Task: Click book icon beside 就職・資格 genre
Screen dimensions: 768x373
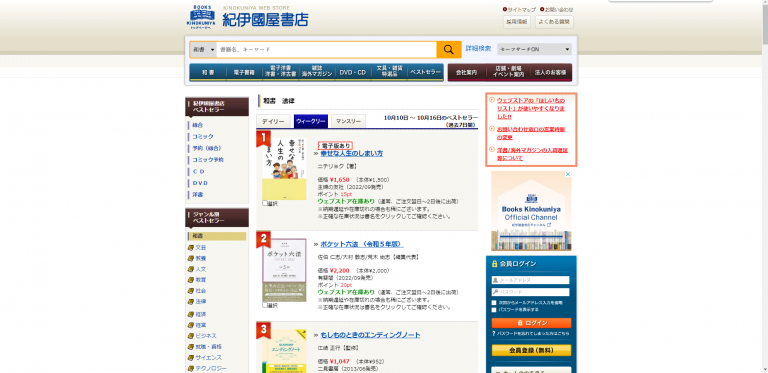Action: click(x=191, y=347)
